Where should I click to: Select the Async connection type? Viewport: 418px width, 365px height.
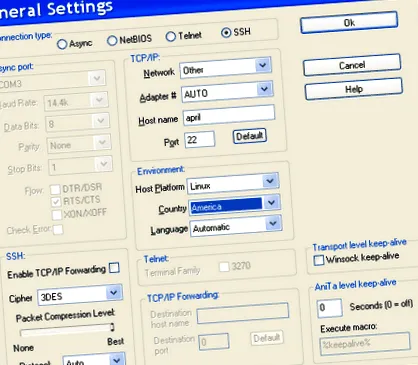62,44
